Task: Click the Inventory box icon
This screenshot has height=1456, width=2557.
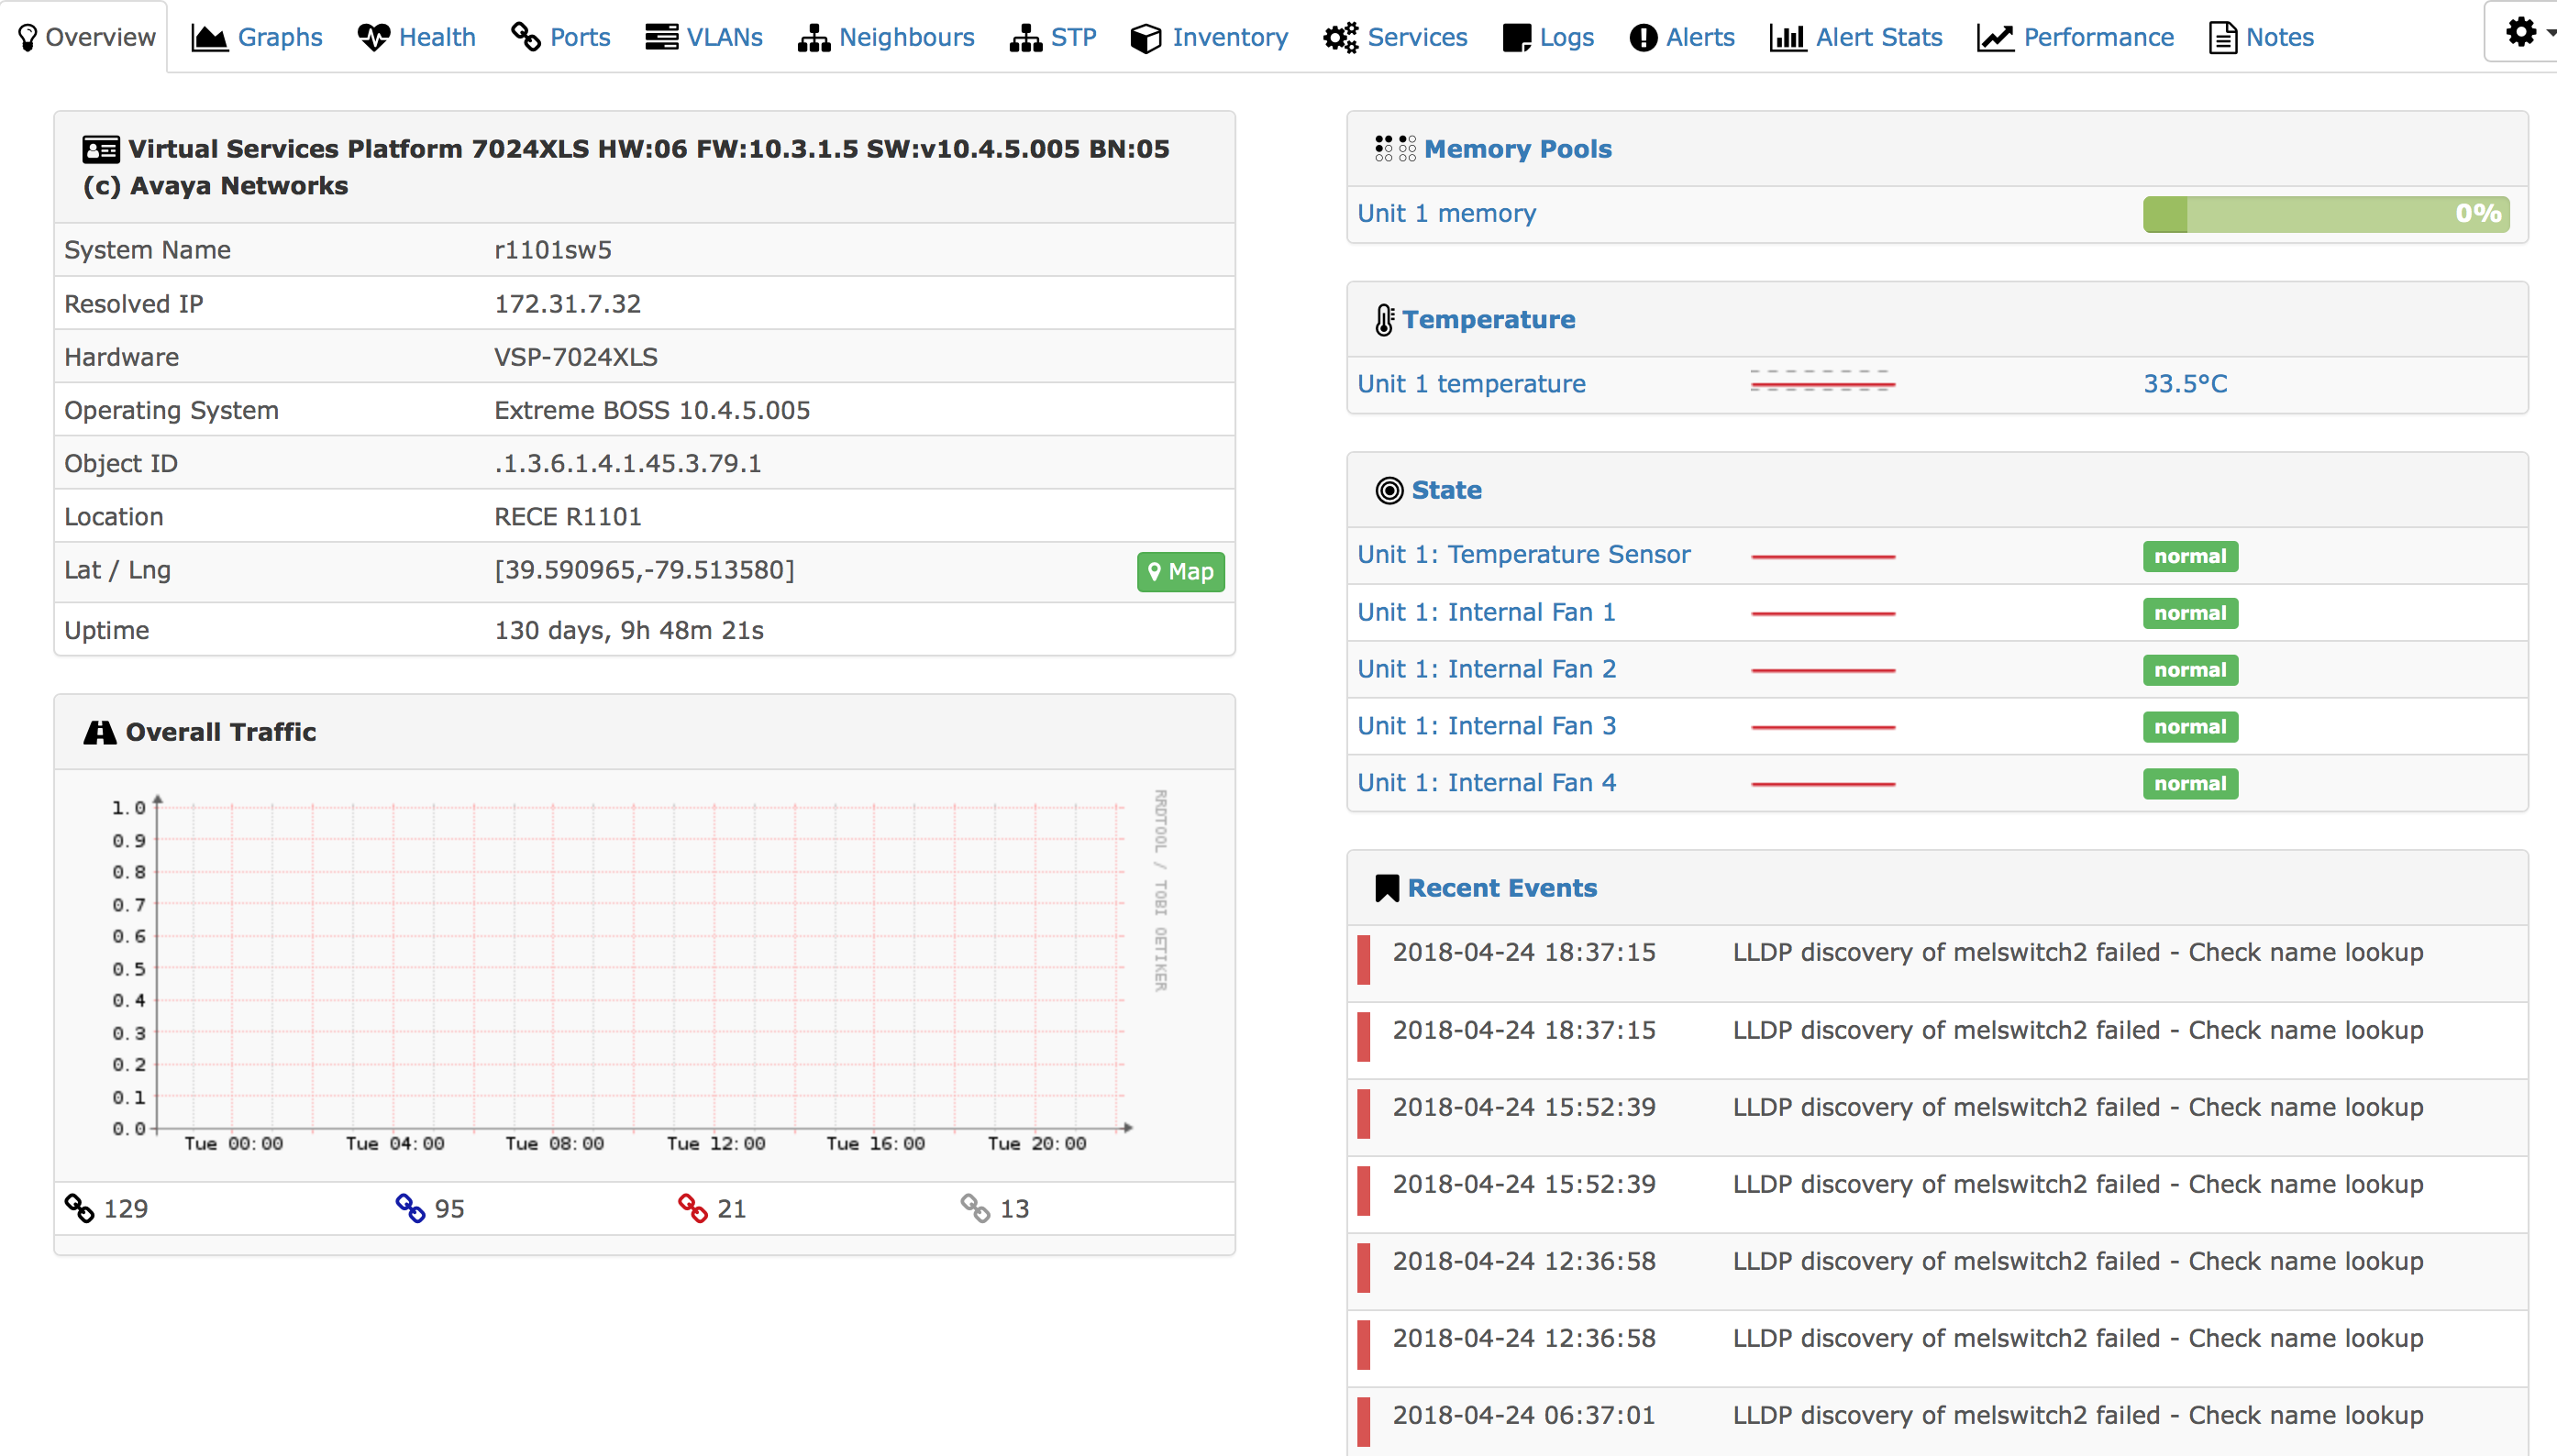Action: click(x=1145, y=38)
